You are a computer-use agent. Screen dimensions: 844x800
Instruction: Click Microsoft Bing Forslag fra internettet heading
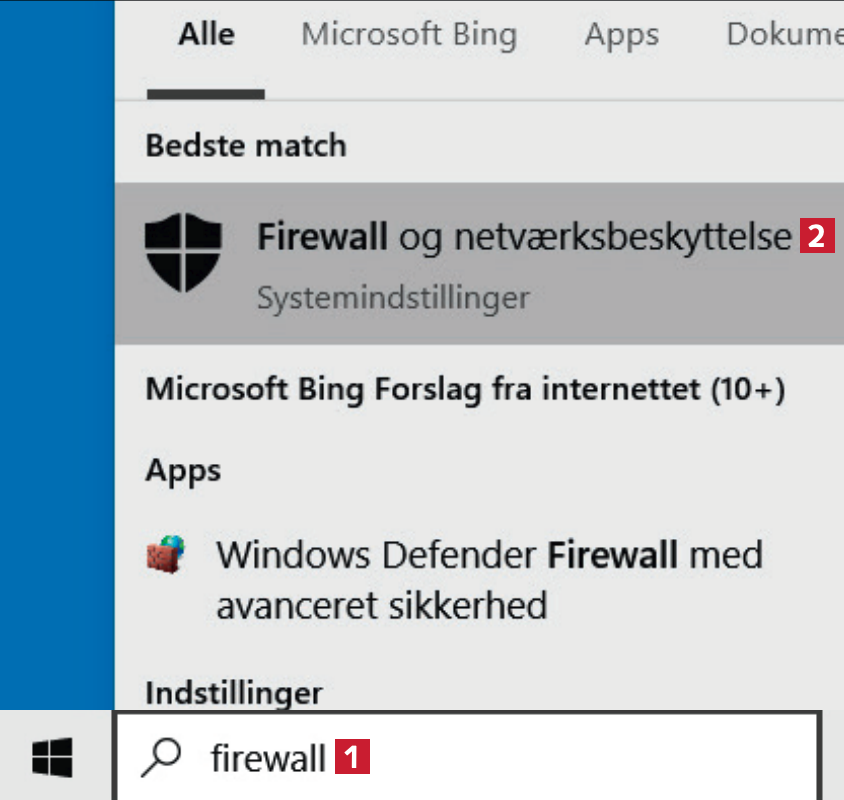coord(465,389)
